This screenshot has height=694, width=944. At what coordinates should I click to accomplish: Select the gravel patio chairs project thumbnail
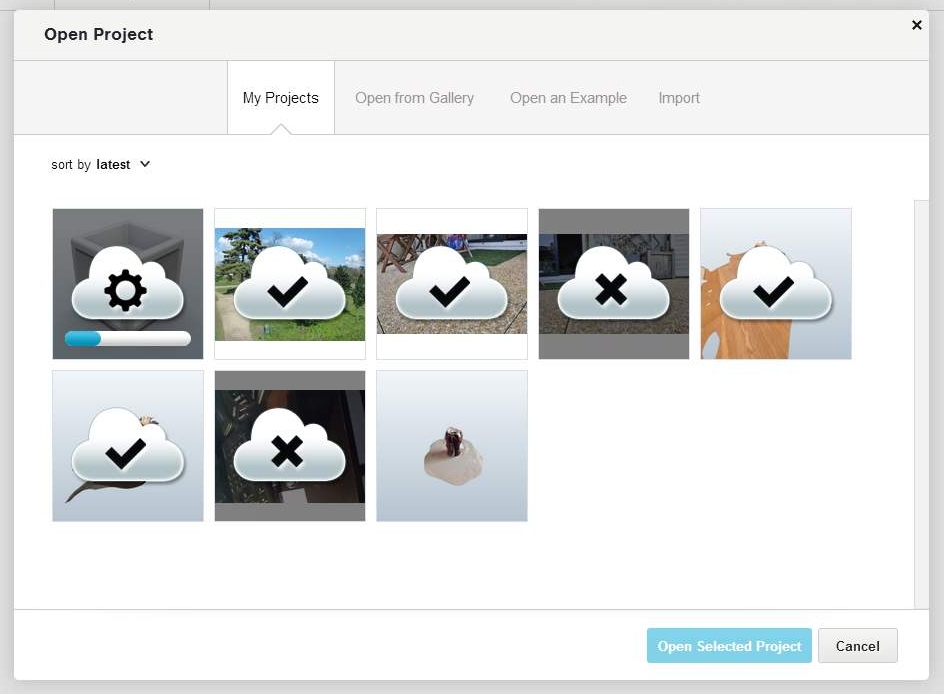click(452, 284)
